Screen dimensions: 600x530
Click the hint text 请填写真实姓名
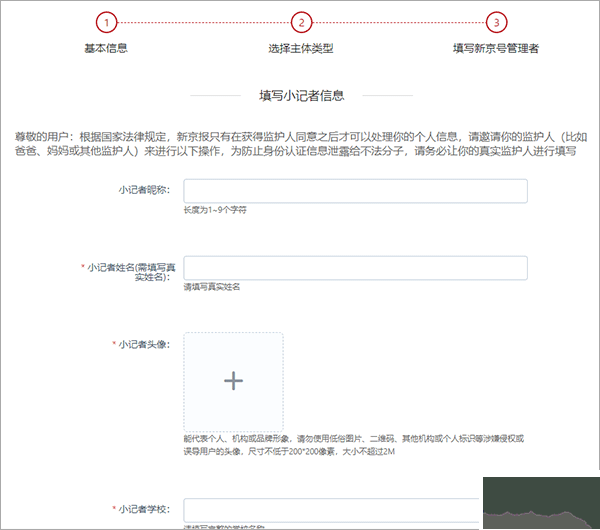(x=212, y=287)
